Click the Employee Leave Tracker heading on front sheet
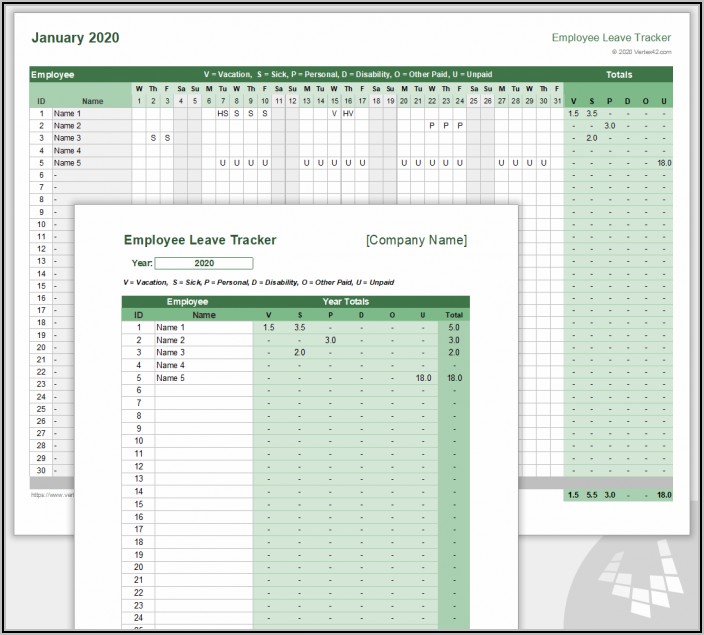This screenshot has width=704, height=635. click(200, 240)
